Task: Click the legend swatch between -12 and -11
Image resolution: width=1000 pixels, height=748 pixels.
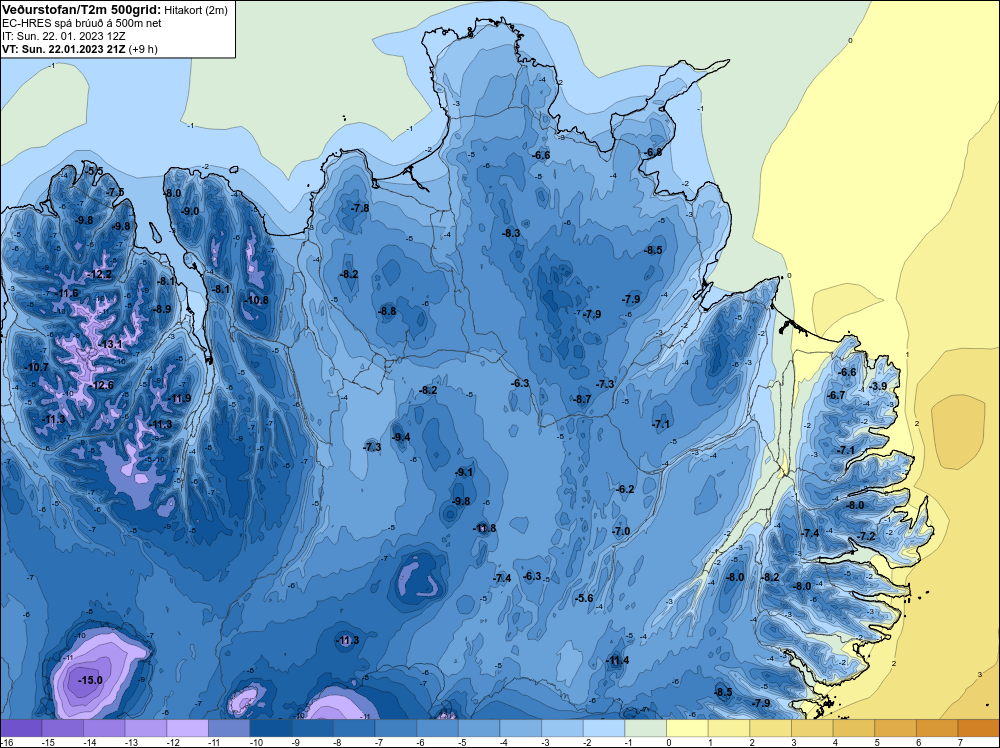Action: click(188, 728)
